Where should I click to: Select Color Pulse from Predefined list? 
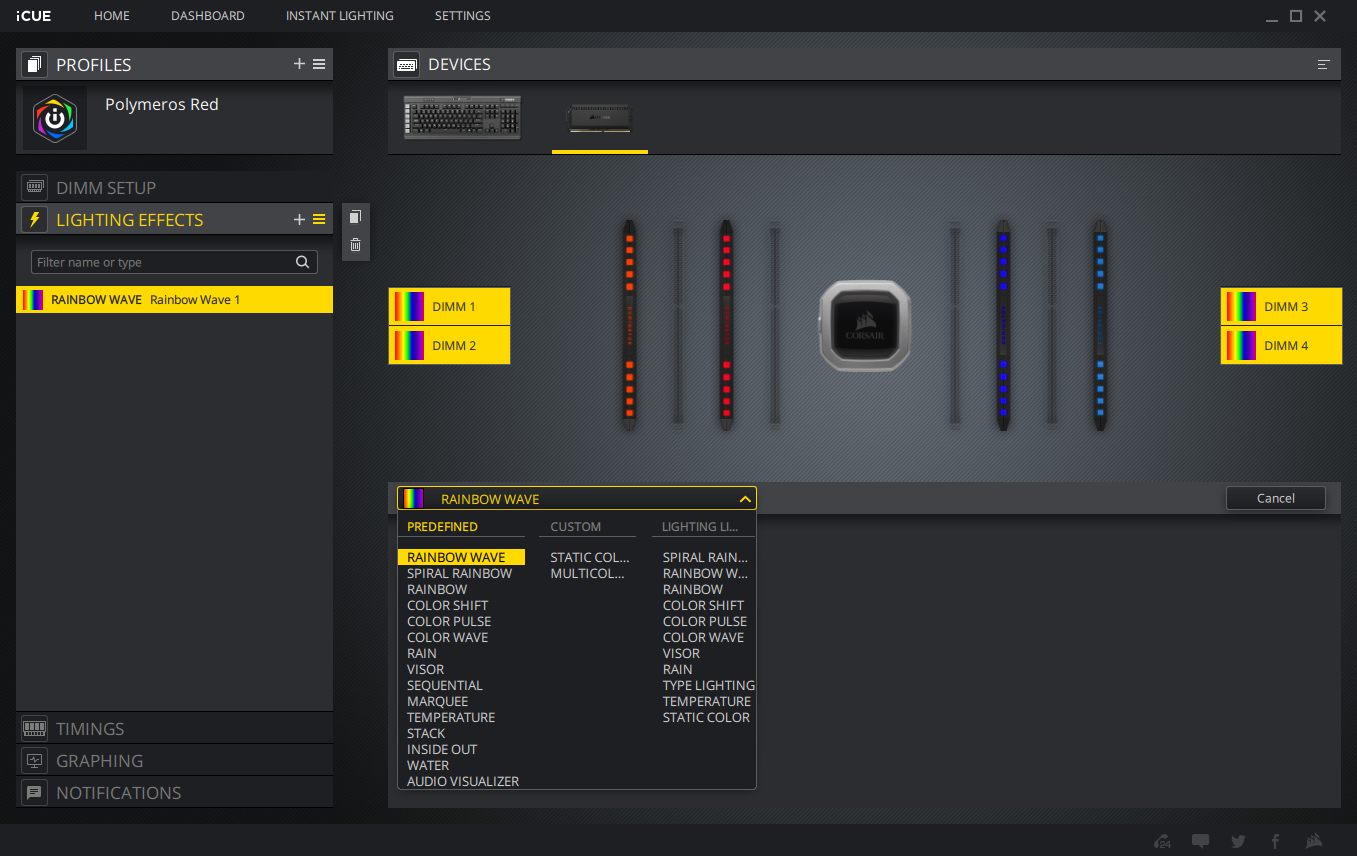449,621
